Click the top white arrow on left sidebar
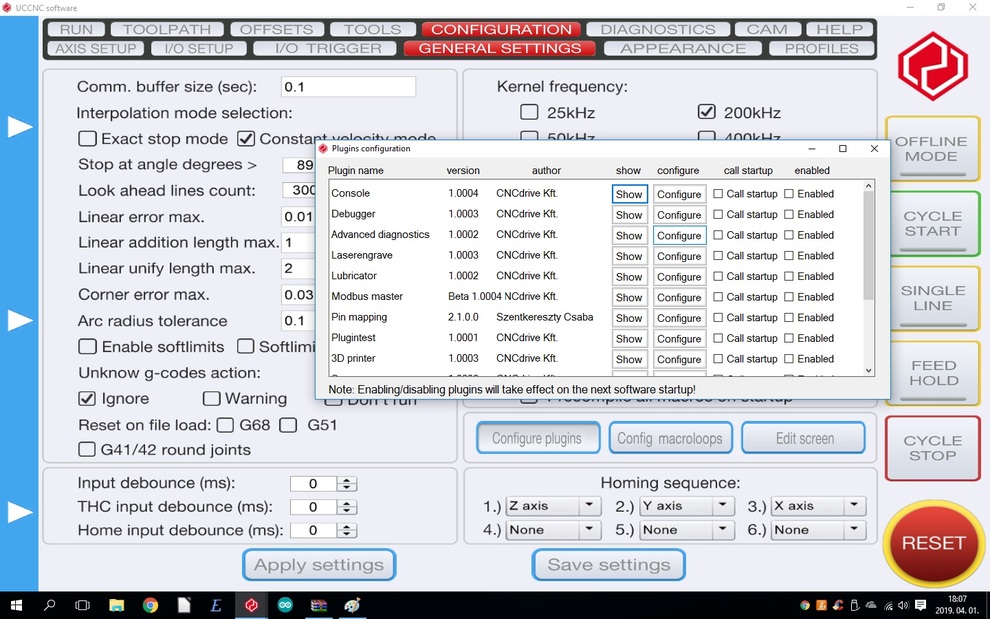The image size is (990, 619). [21, 127]
